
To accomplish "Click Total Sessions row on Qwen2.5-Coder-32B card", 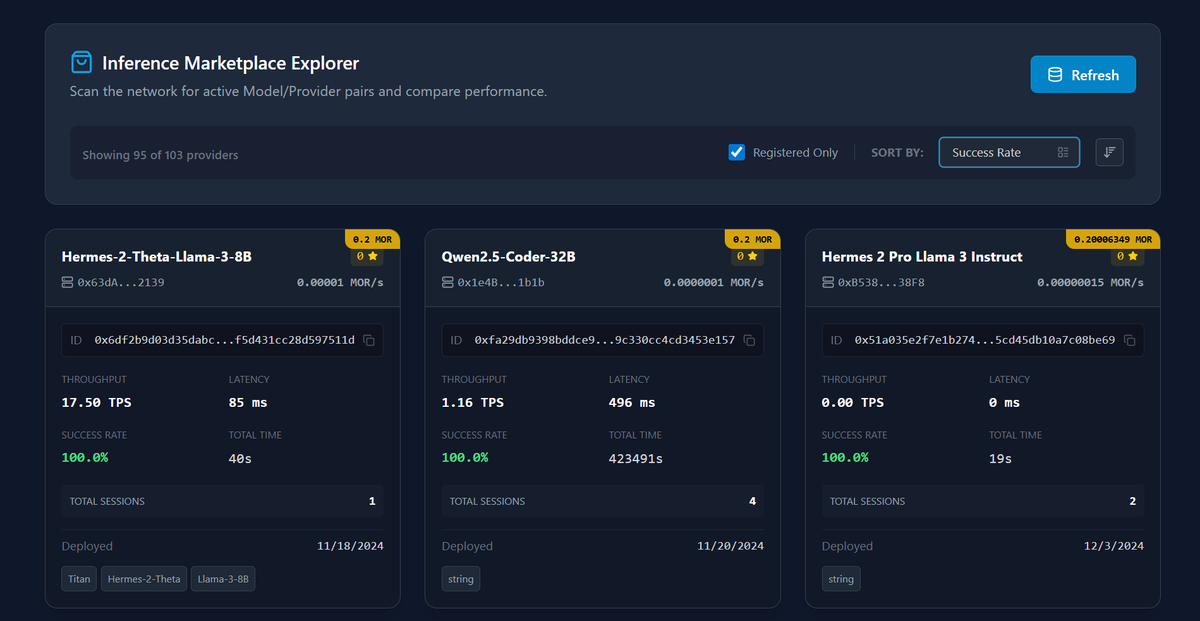I will pos(602,501).
